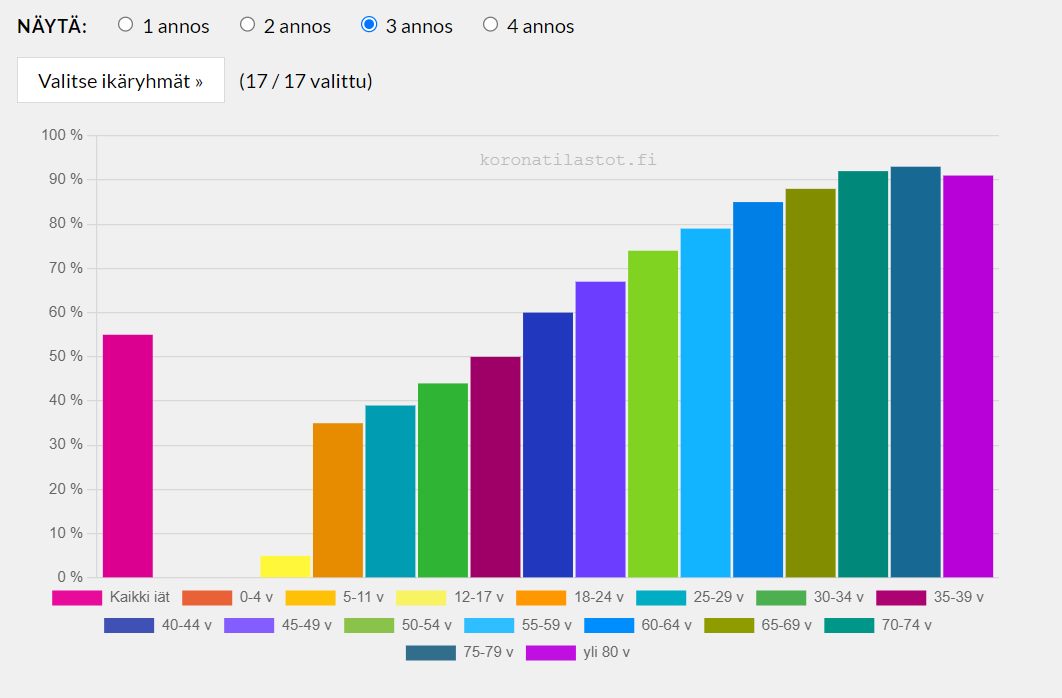Image resolution: width=1062 pixels, height=698 pixels.
Task: Click the olive 65-69 v bar
Action: (811, 383)
